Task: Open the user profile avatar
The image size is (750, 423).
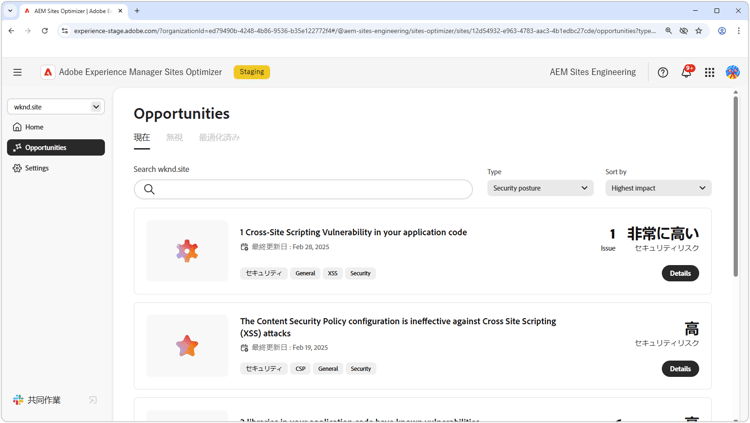Action: [732, 72]
